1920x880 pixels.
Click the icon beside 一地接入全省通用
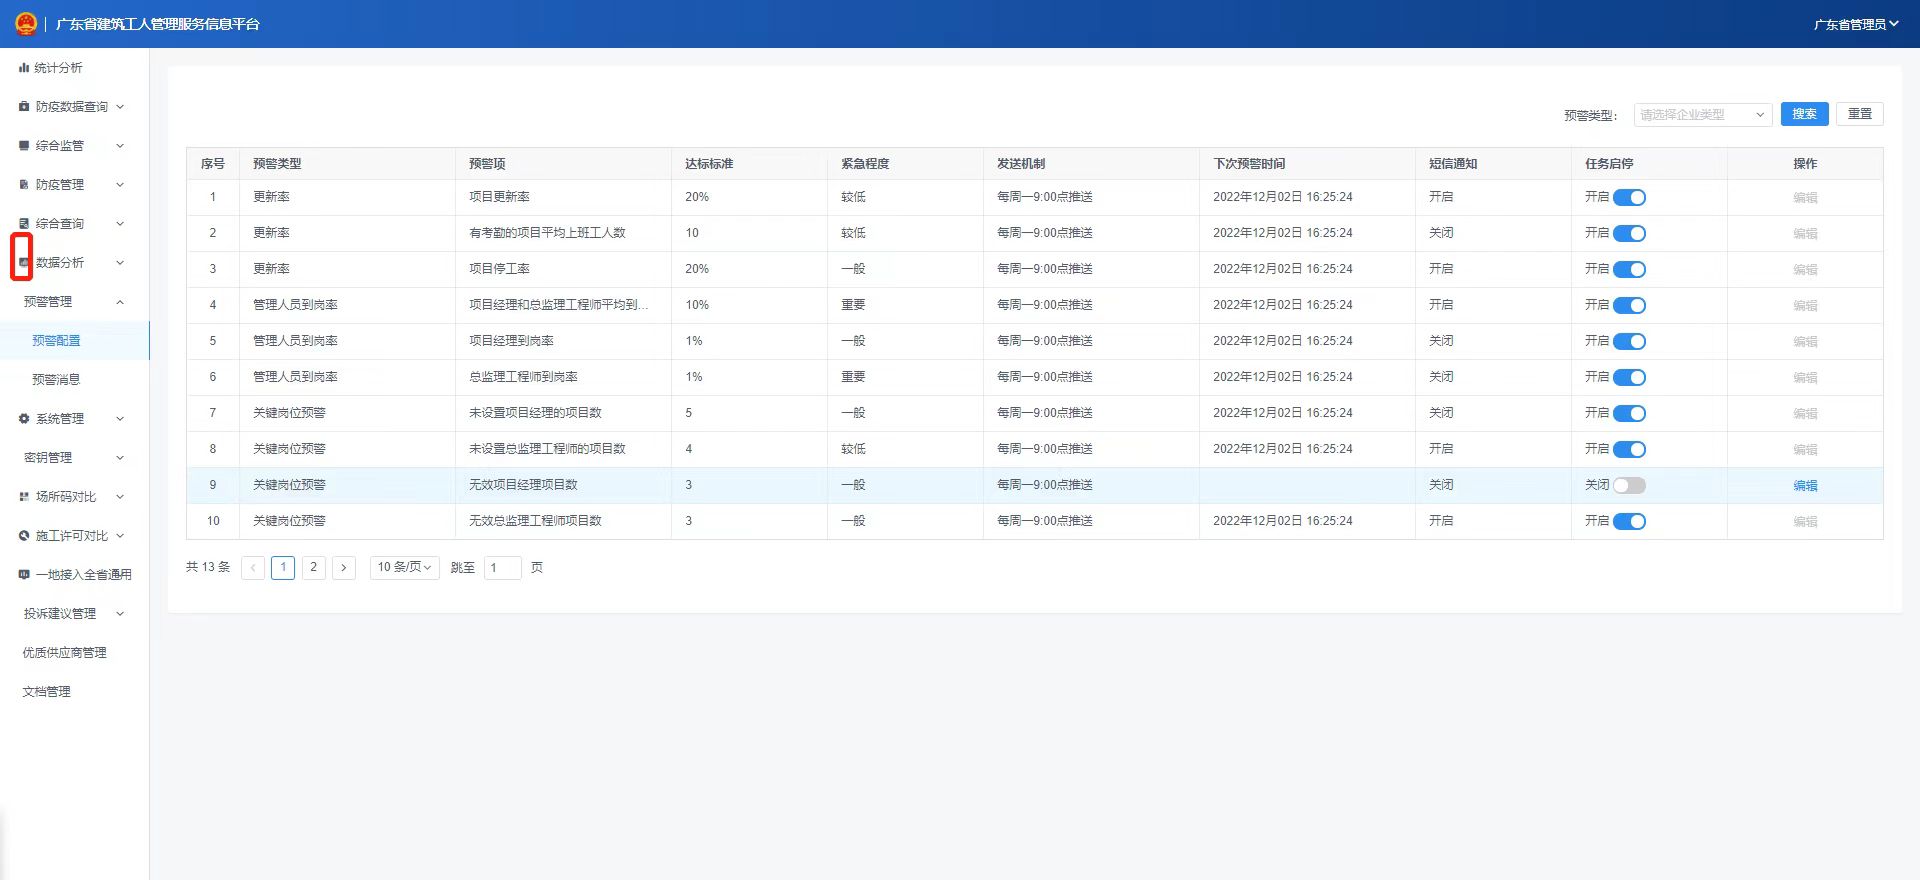pyautogui.click(x=24, y=575)
